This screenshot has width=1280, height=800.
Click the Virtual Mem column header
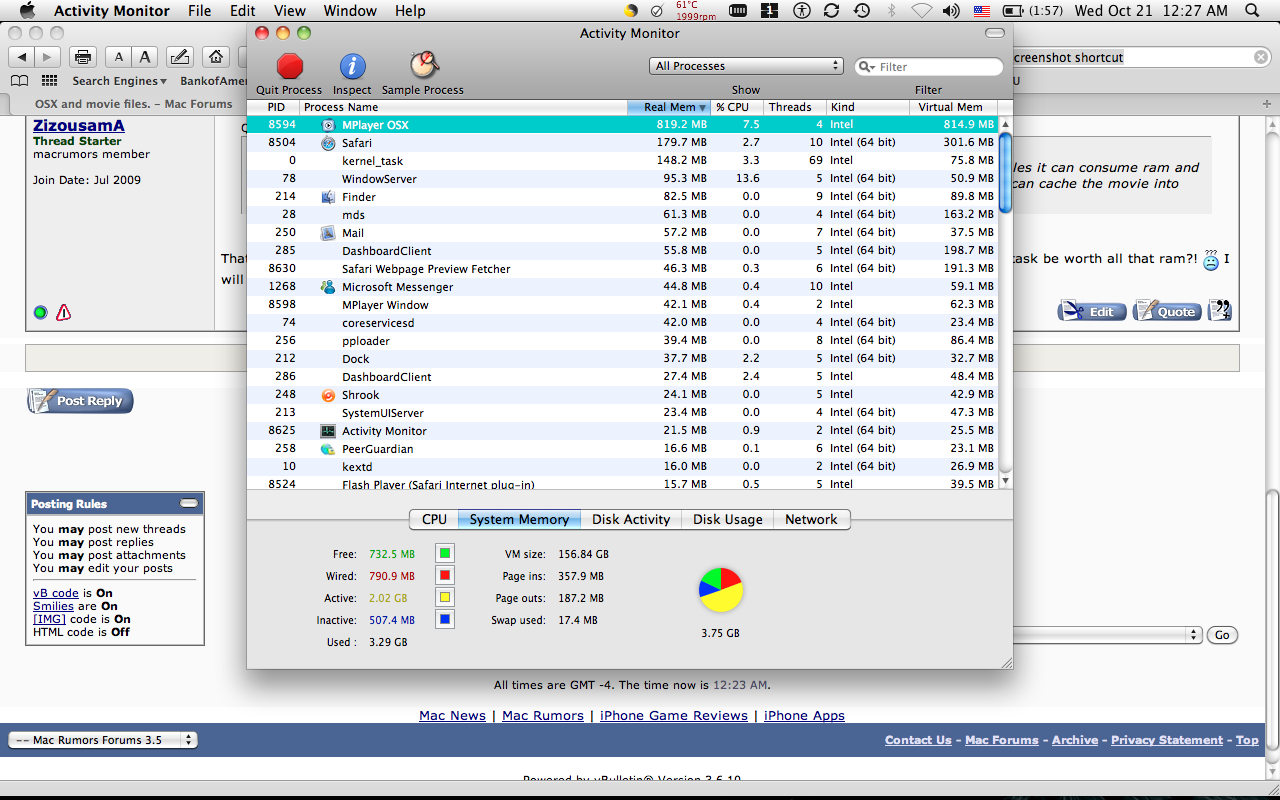point(954,107)
